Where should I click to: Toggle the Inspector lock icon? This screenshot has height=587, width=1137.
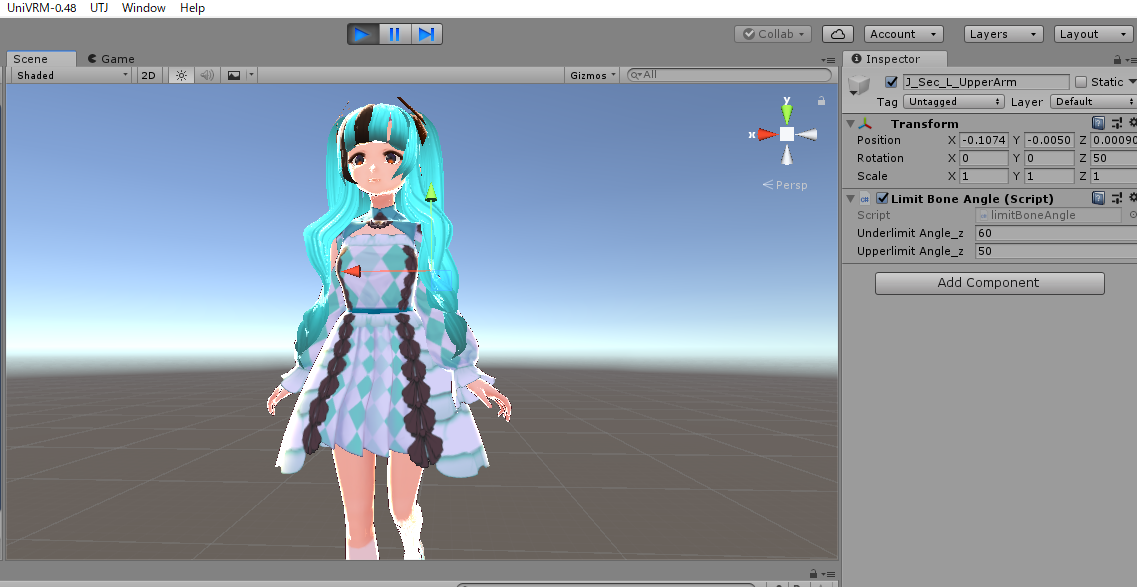pyautogui.click(x=1117, y=59)
